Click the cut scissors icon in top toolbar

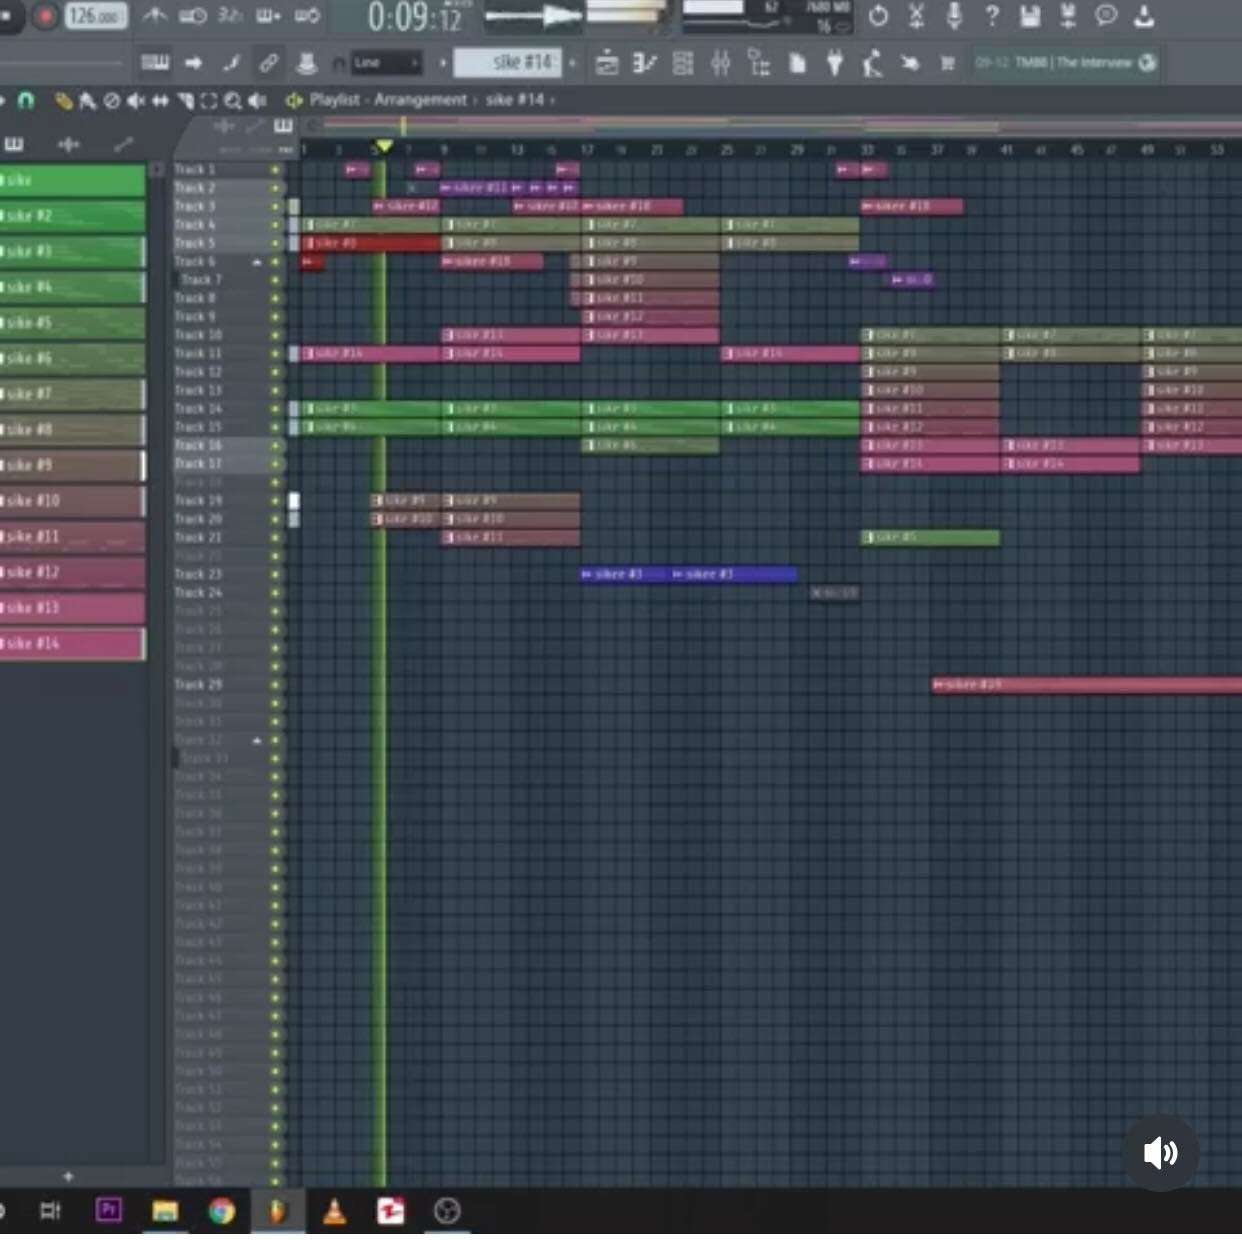(x=916, y=16)
